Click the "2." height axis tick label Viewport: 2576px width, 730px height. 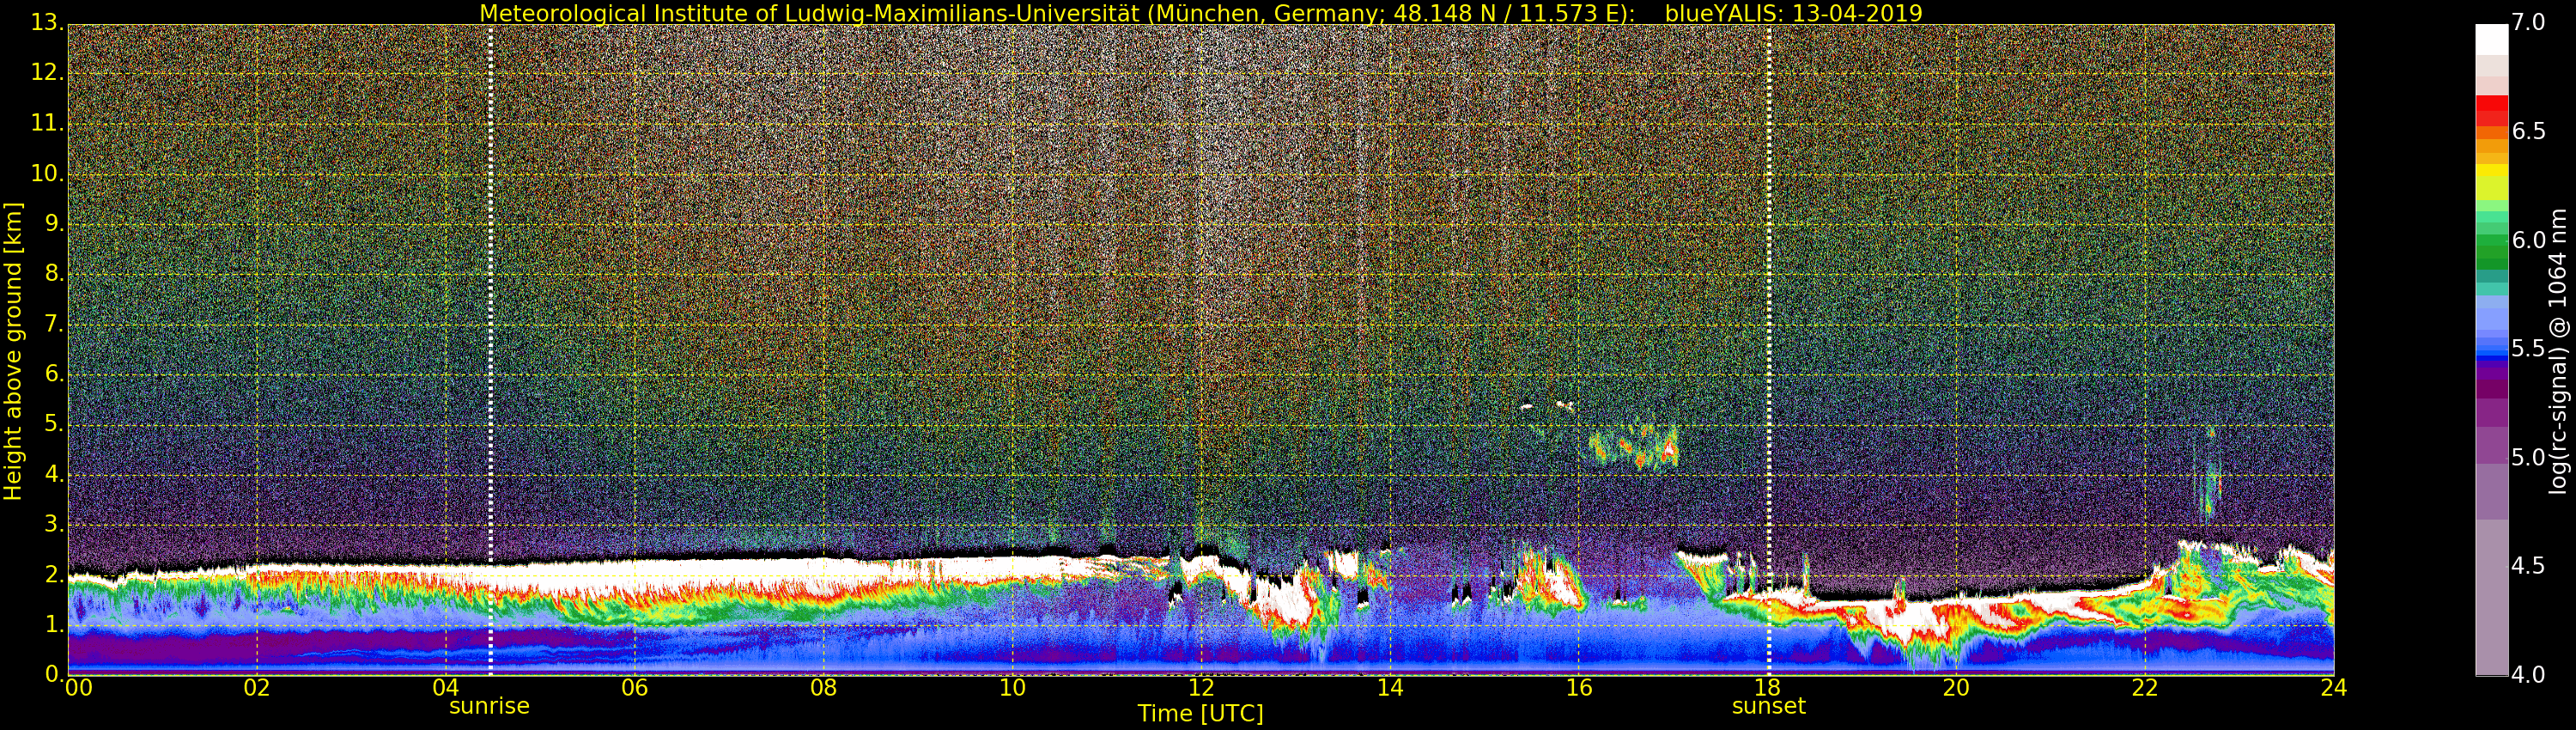pos(54,574)
